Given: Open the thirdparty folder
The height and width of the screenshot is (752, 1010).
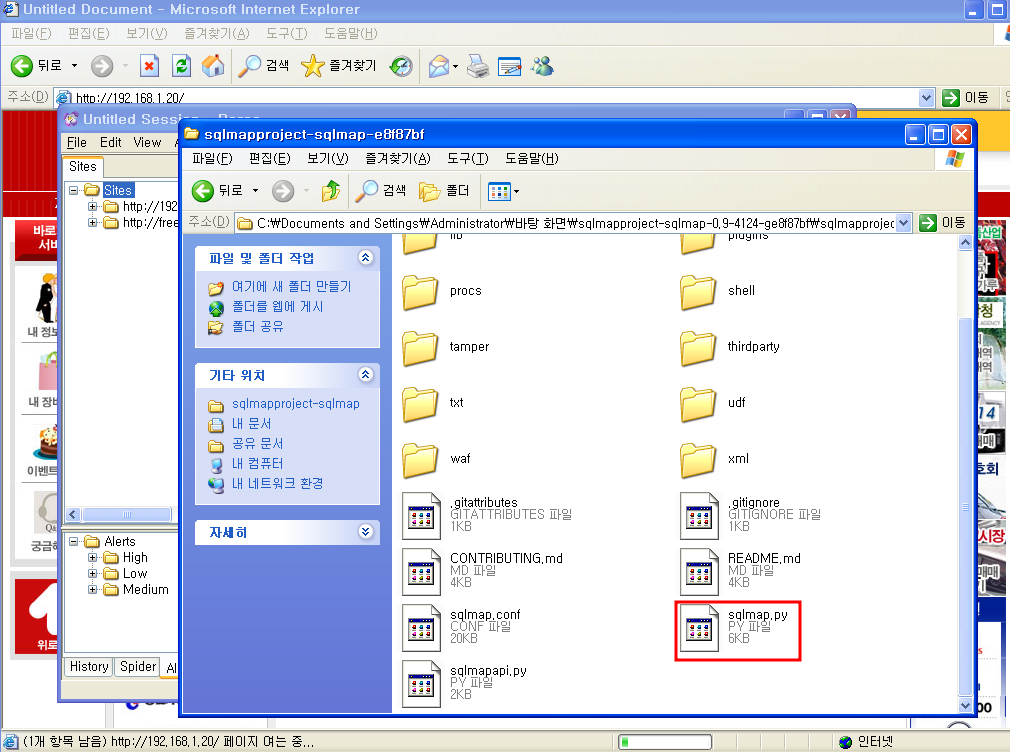Looking at the screenshot, I should [x=698, y=348].
